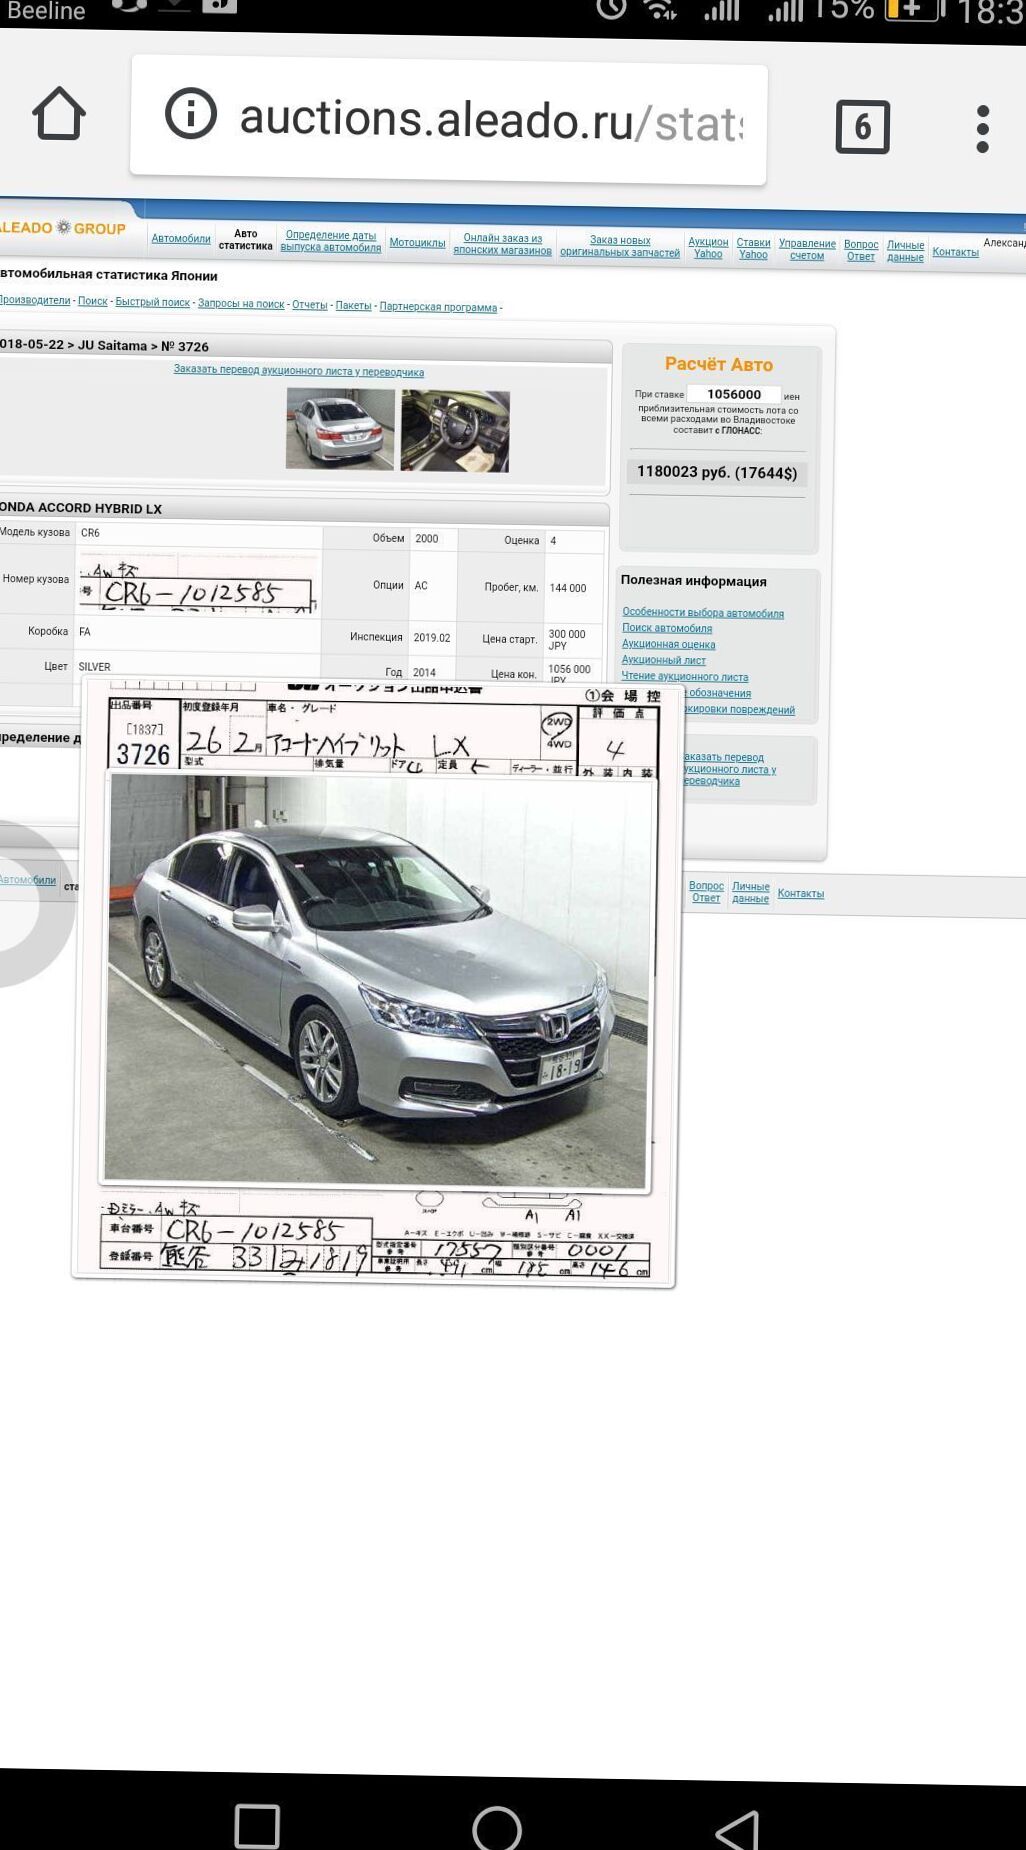Open footer Вопрос Ответ link

706,892
